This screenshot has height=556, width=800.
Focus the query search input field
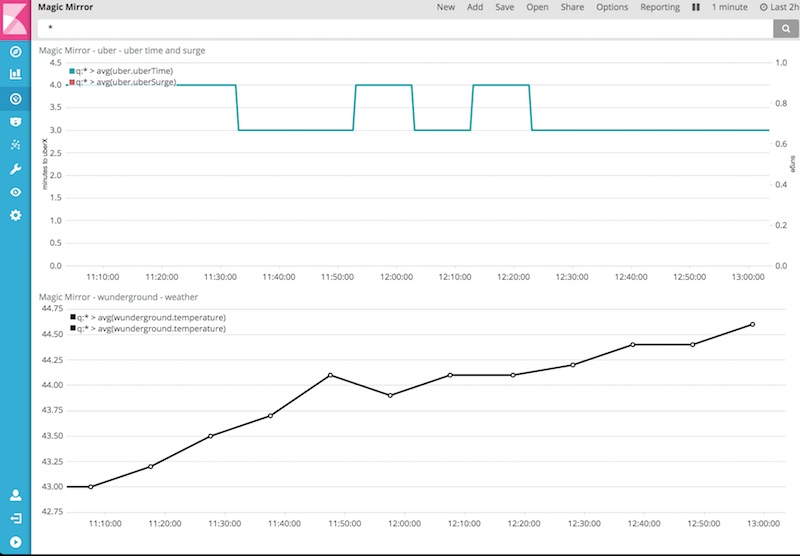click(x=406, y=29)
